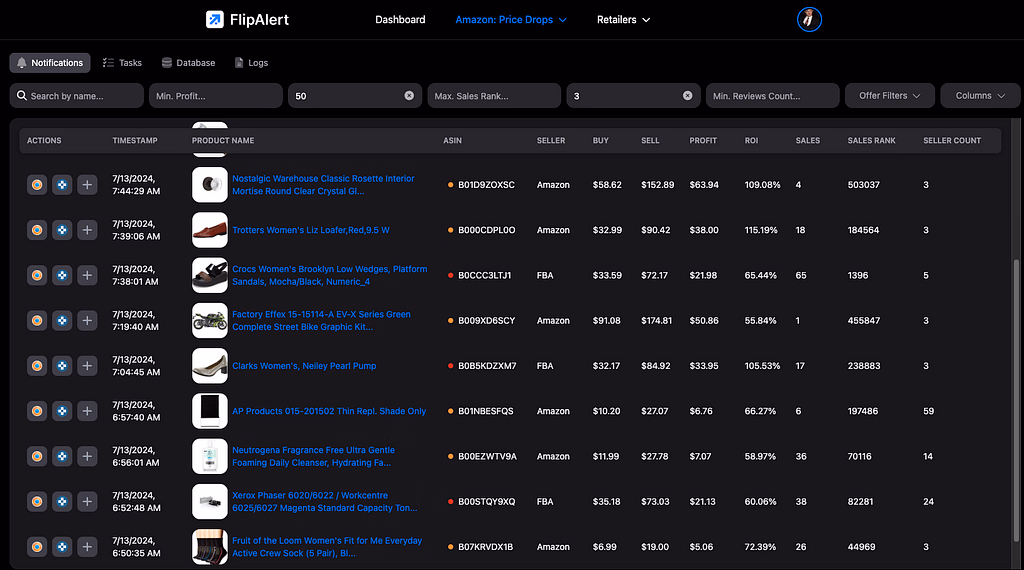
Task: Click the plus icon for Crocs Women's row
Action: click(x=87, y=276)
